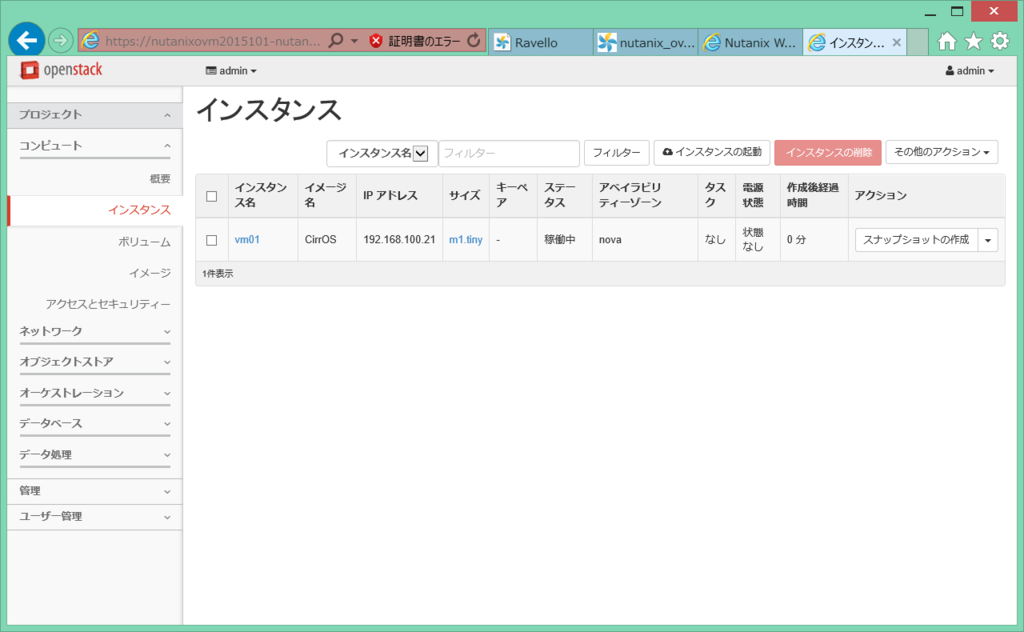This screenshot has height=632, width=1024.
Task: Click the フィルター button
Action: (616, 153)
